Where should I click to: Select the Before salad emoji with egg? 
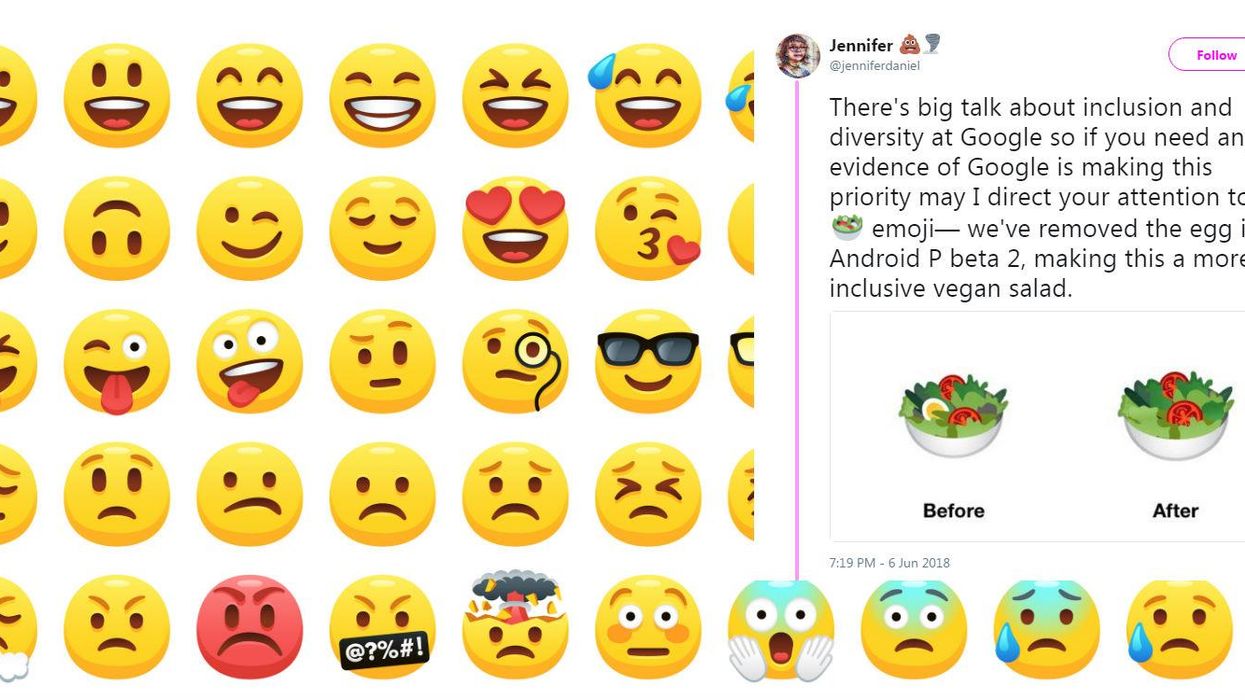tap(953, 414)
